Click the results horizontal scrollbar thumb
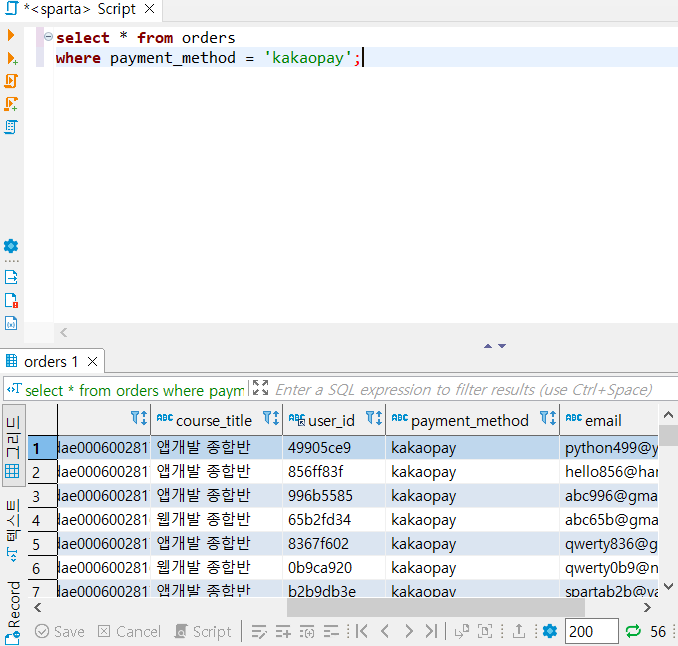 [436, 608]
